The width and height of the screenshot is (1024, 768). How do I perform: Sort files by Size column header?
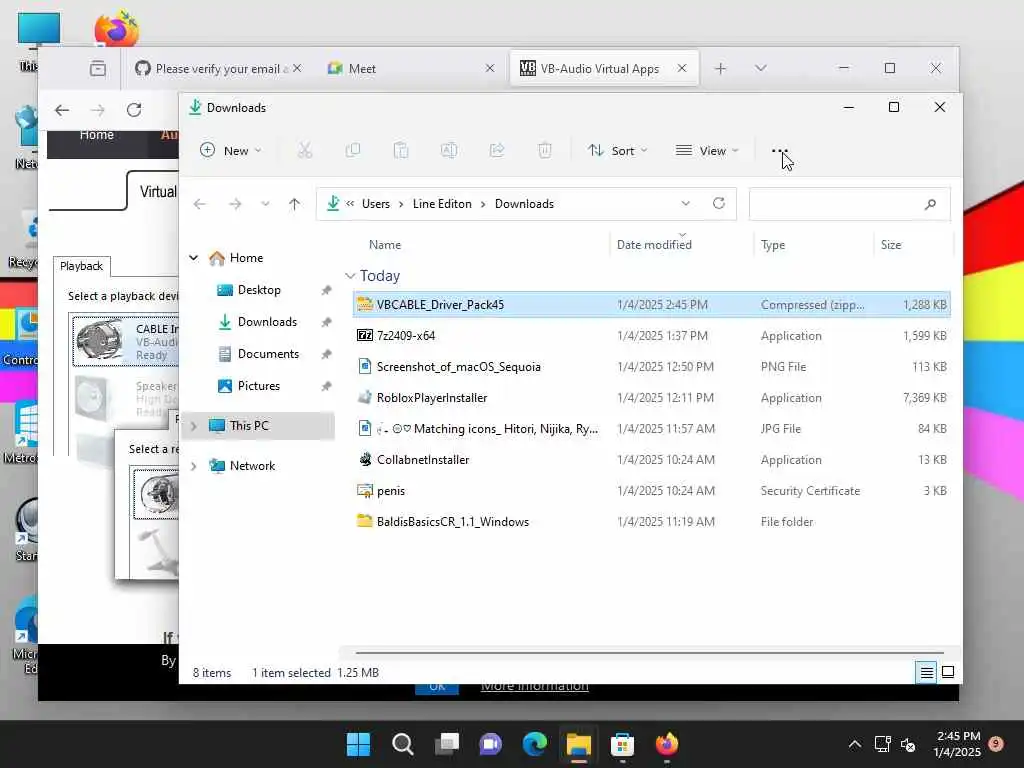(x=891, y=245)
